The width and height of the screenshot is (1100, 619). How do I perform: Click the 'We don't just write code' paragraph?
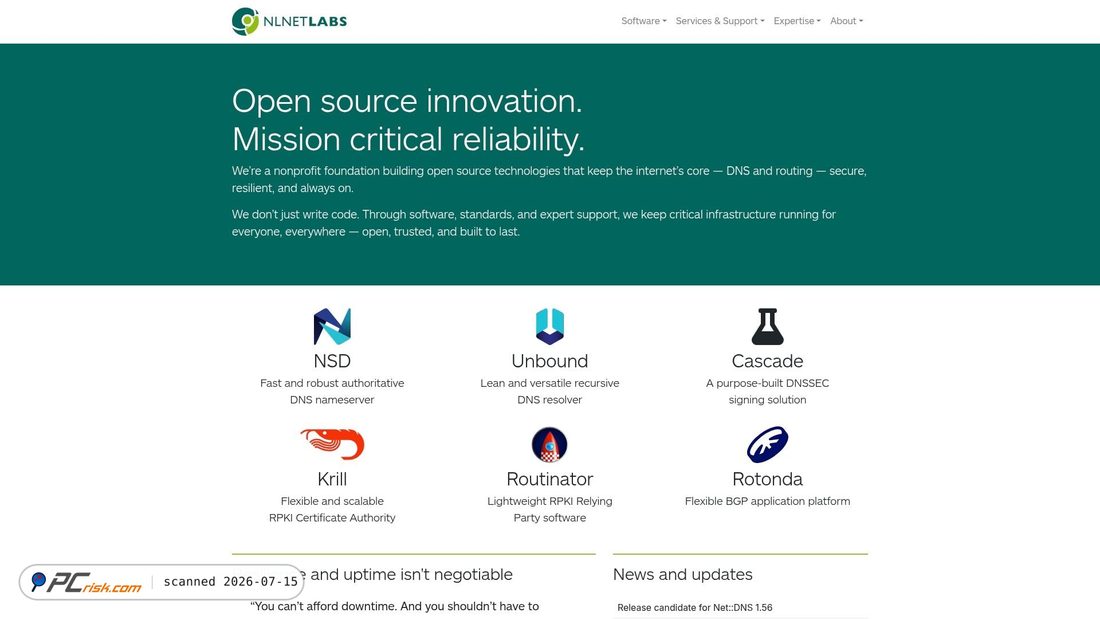[x=534, y=222]
